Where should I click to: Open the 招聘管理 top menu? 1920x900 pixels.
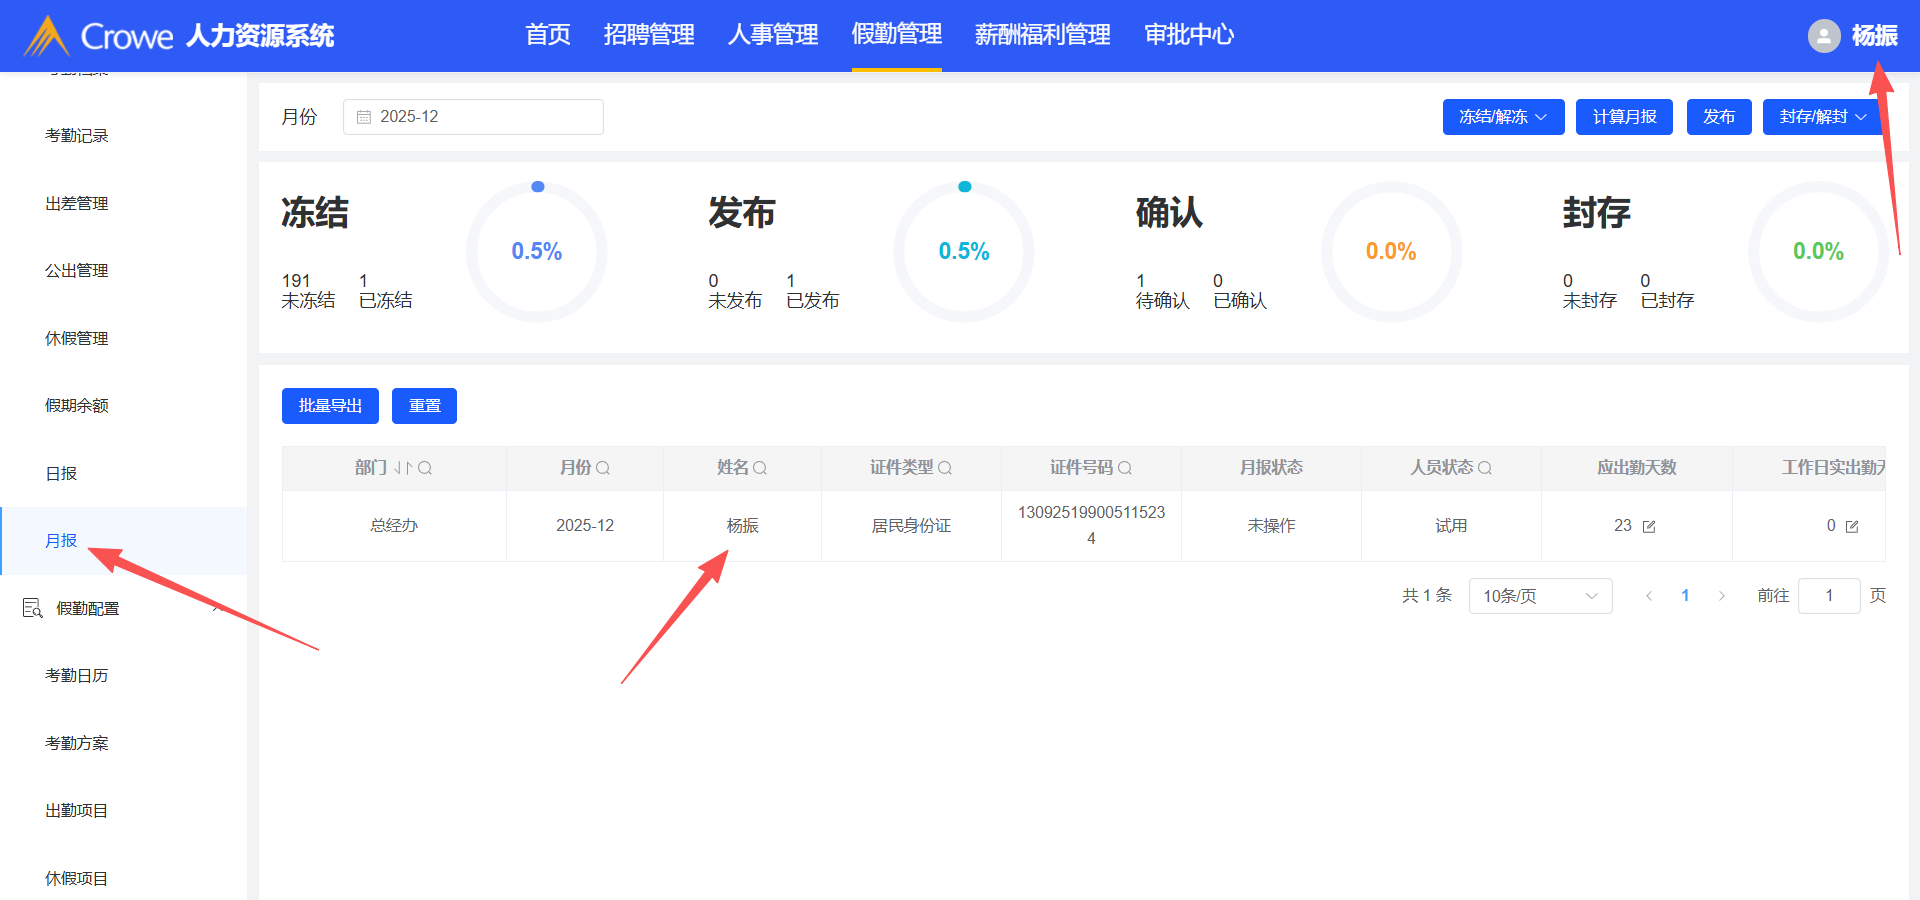[x=649, y=35]
